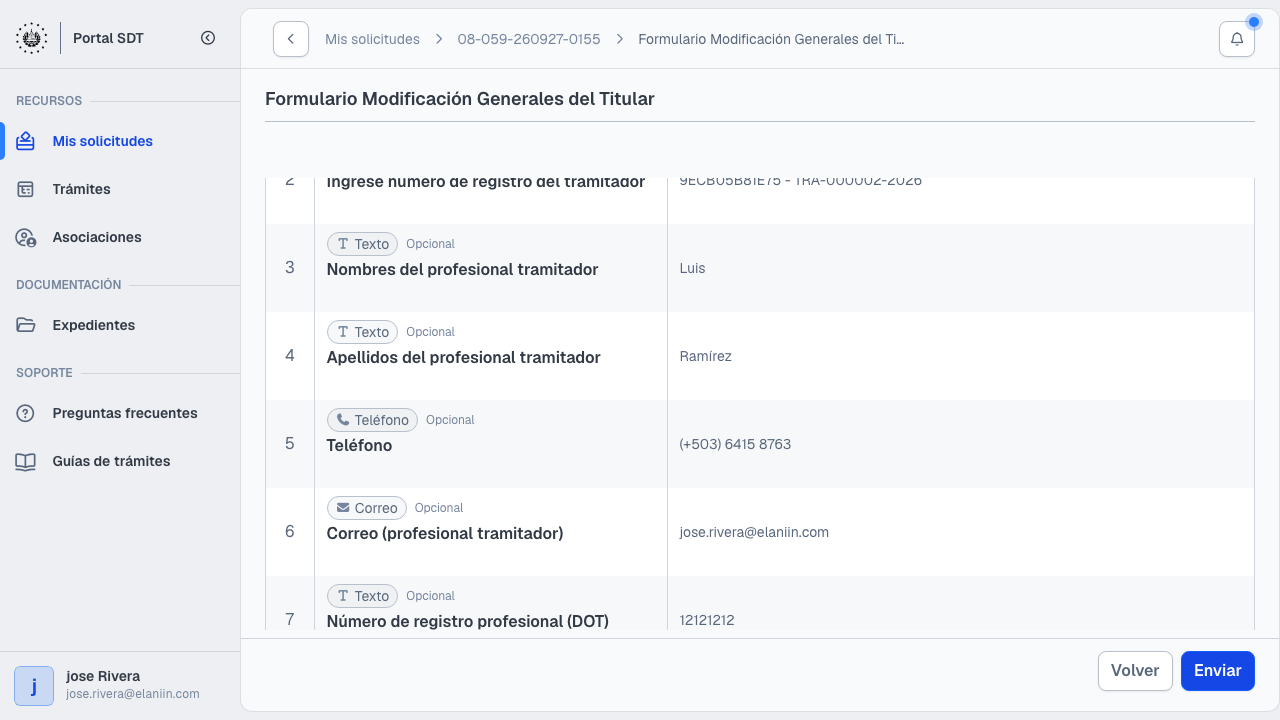This screenshot has width=1280, height=720.
Task: Click the Portal SDT emblem logo
Action: [x=31, y=38]
